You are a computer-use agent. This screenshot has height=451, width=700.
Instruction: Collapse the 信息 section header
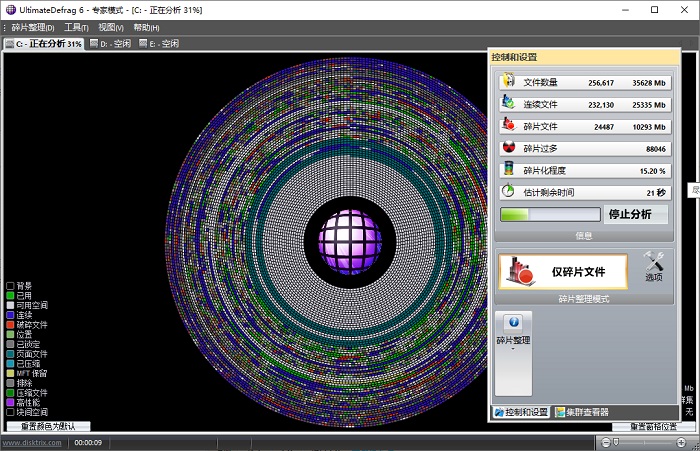pos(584,236)
